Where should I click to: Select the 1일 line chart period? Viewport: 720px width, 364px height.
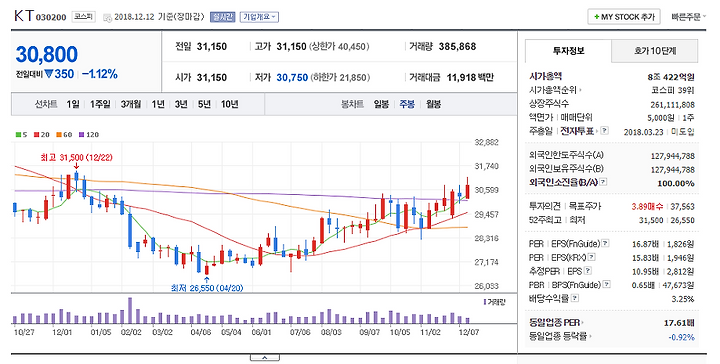click(x=73, y=105)
